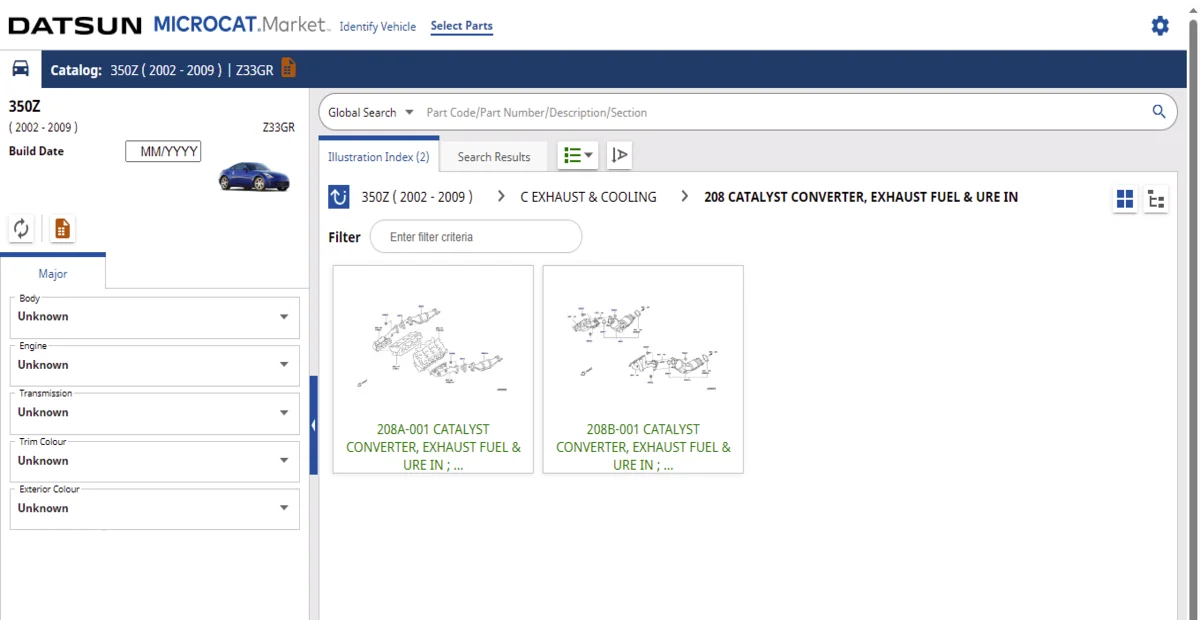
Task: Click the refresh vehicle icon
Action: tap(21, 229)
